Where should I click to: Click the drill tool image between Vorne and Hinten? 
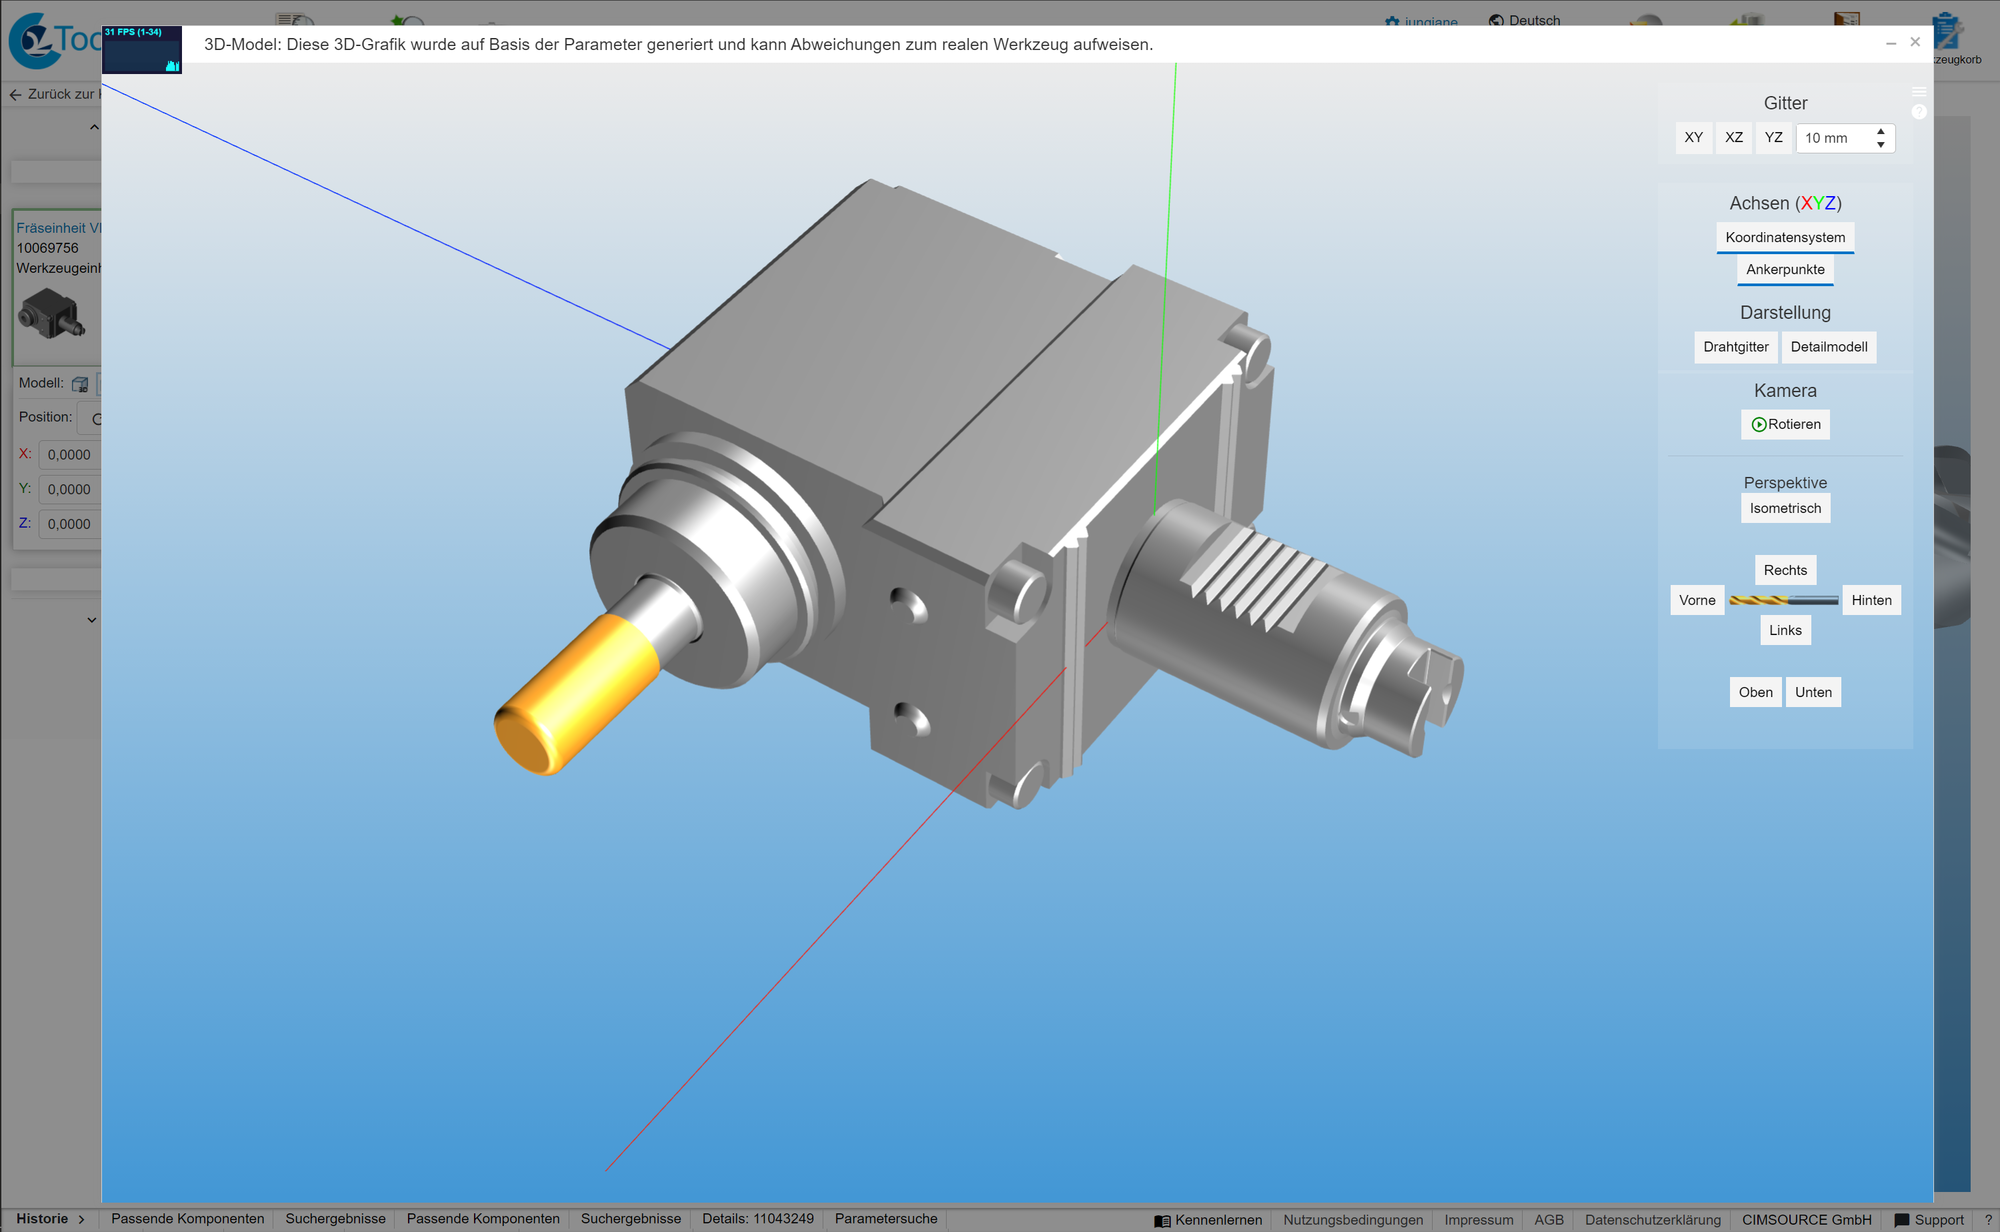pos(1784,600)
